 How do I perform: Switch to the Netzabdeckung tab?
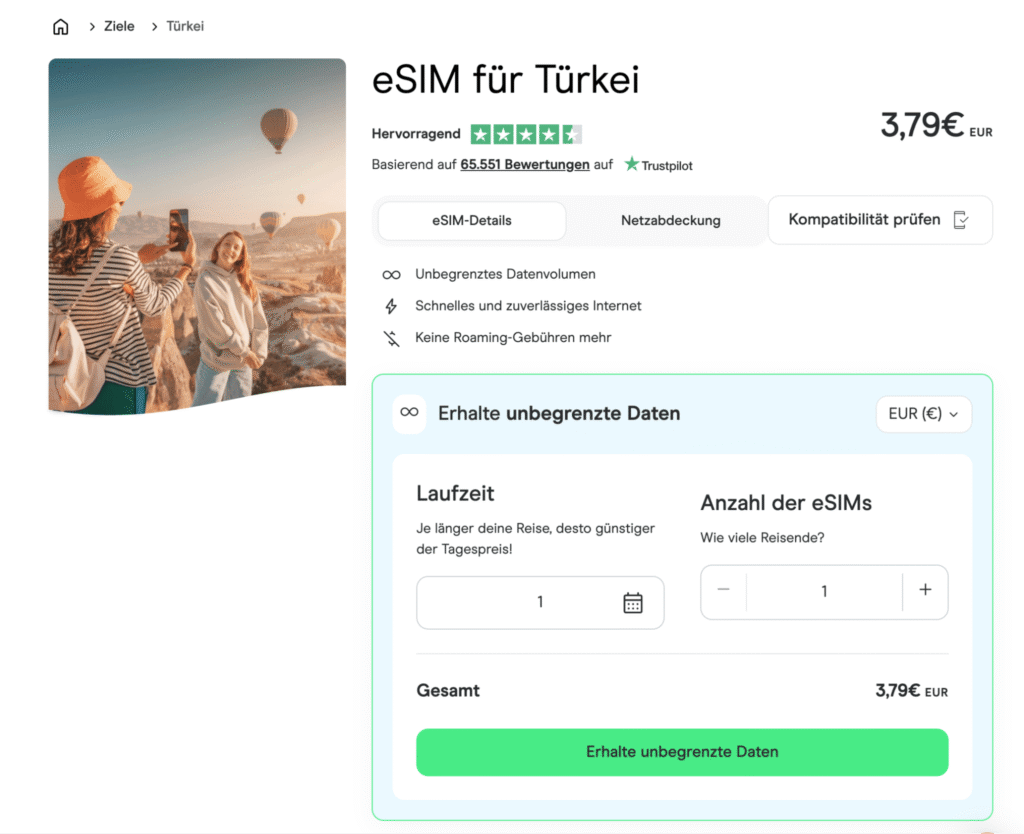pos(670,220)
